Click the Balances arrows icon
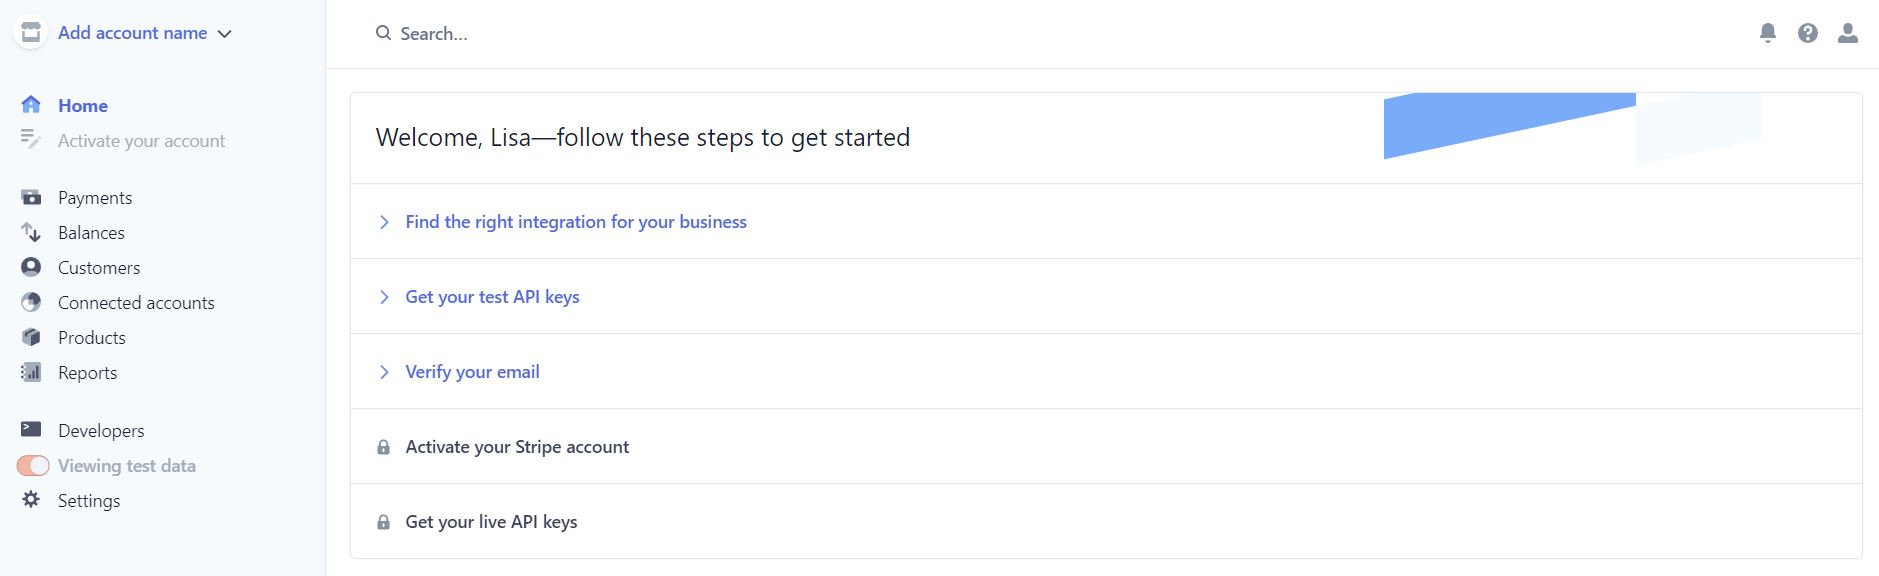 pyautogui.click(x=31, y=232)
